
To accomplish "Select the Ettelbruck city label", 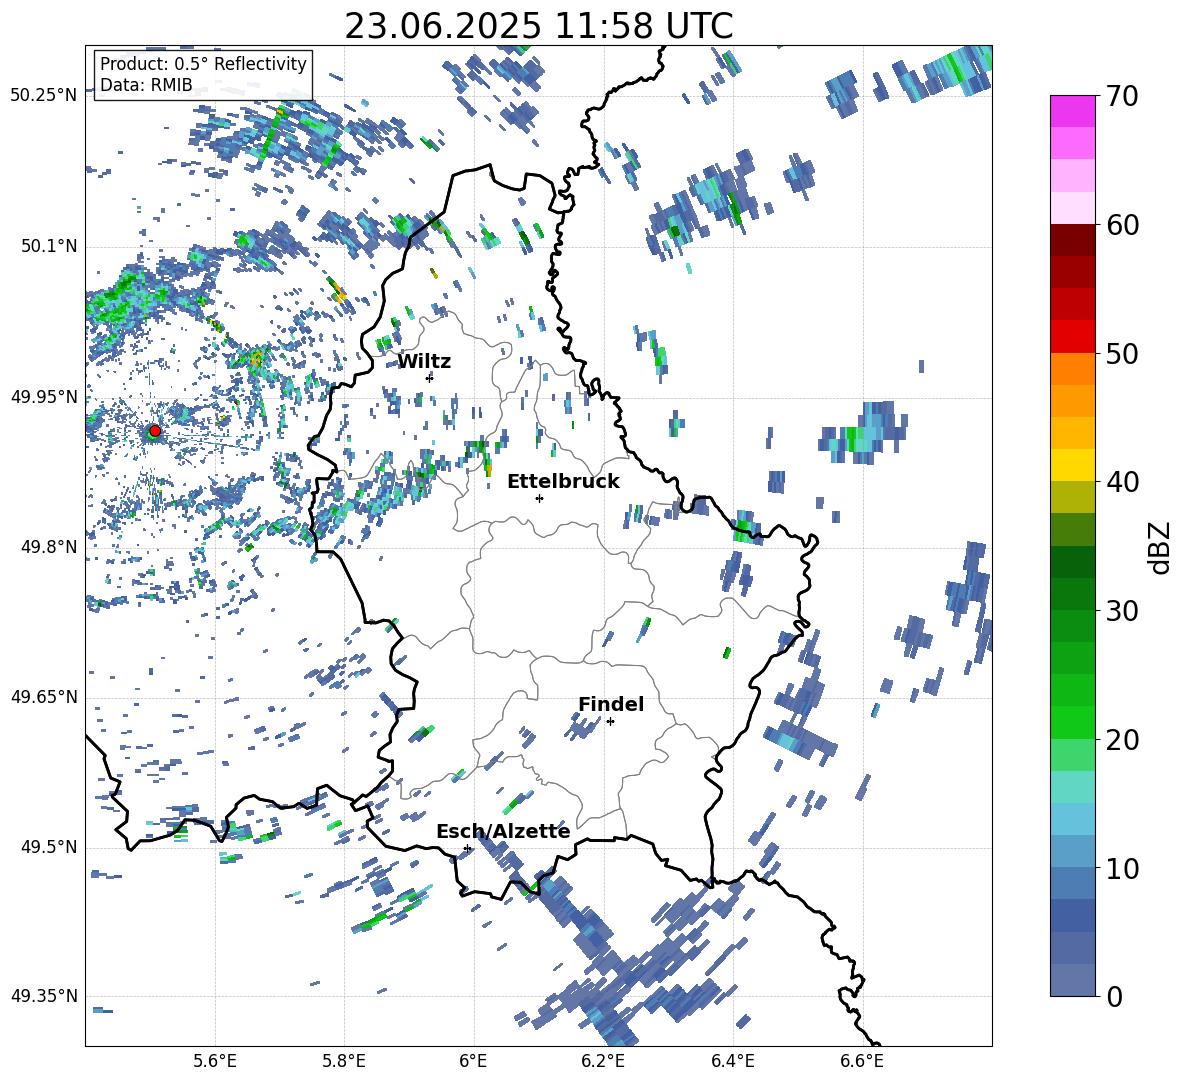I will (563, 482).
